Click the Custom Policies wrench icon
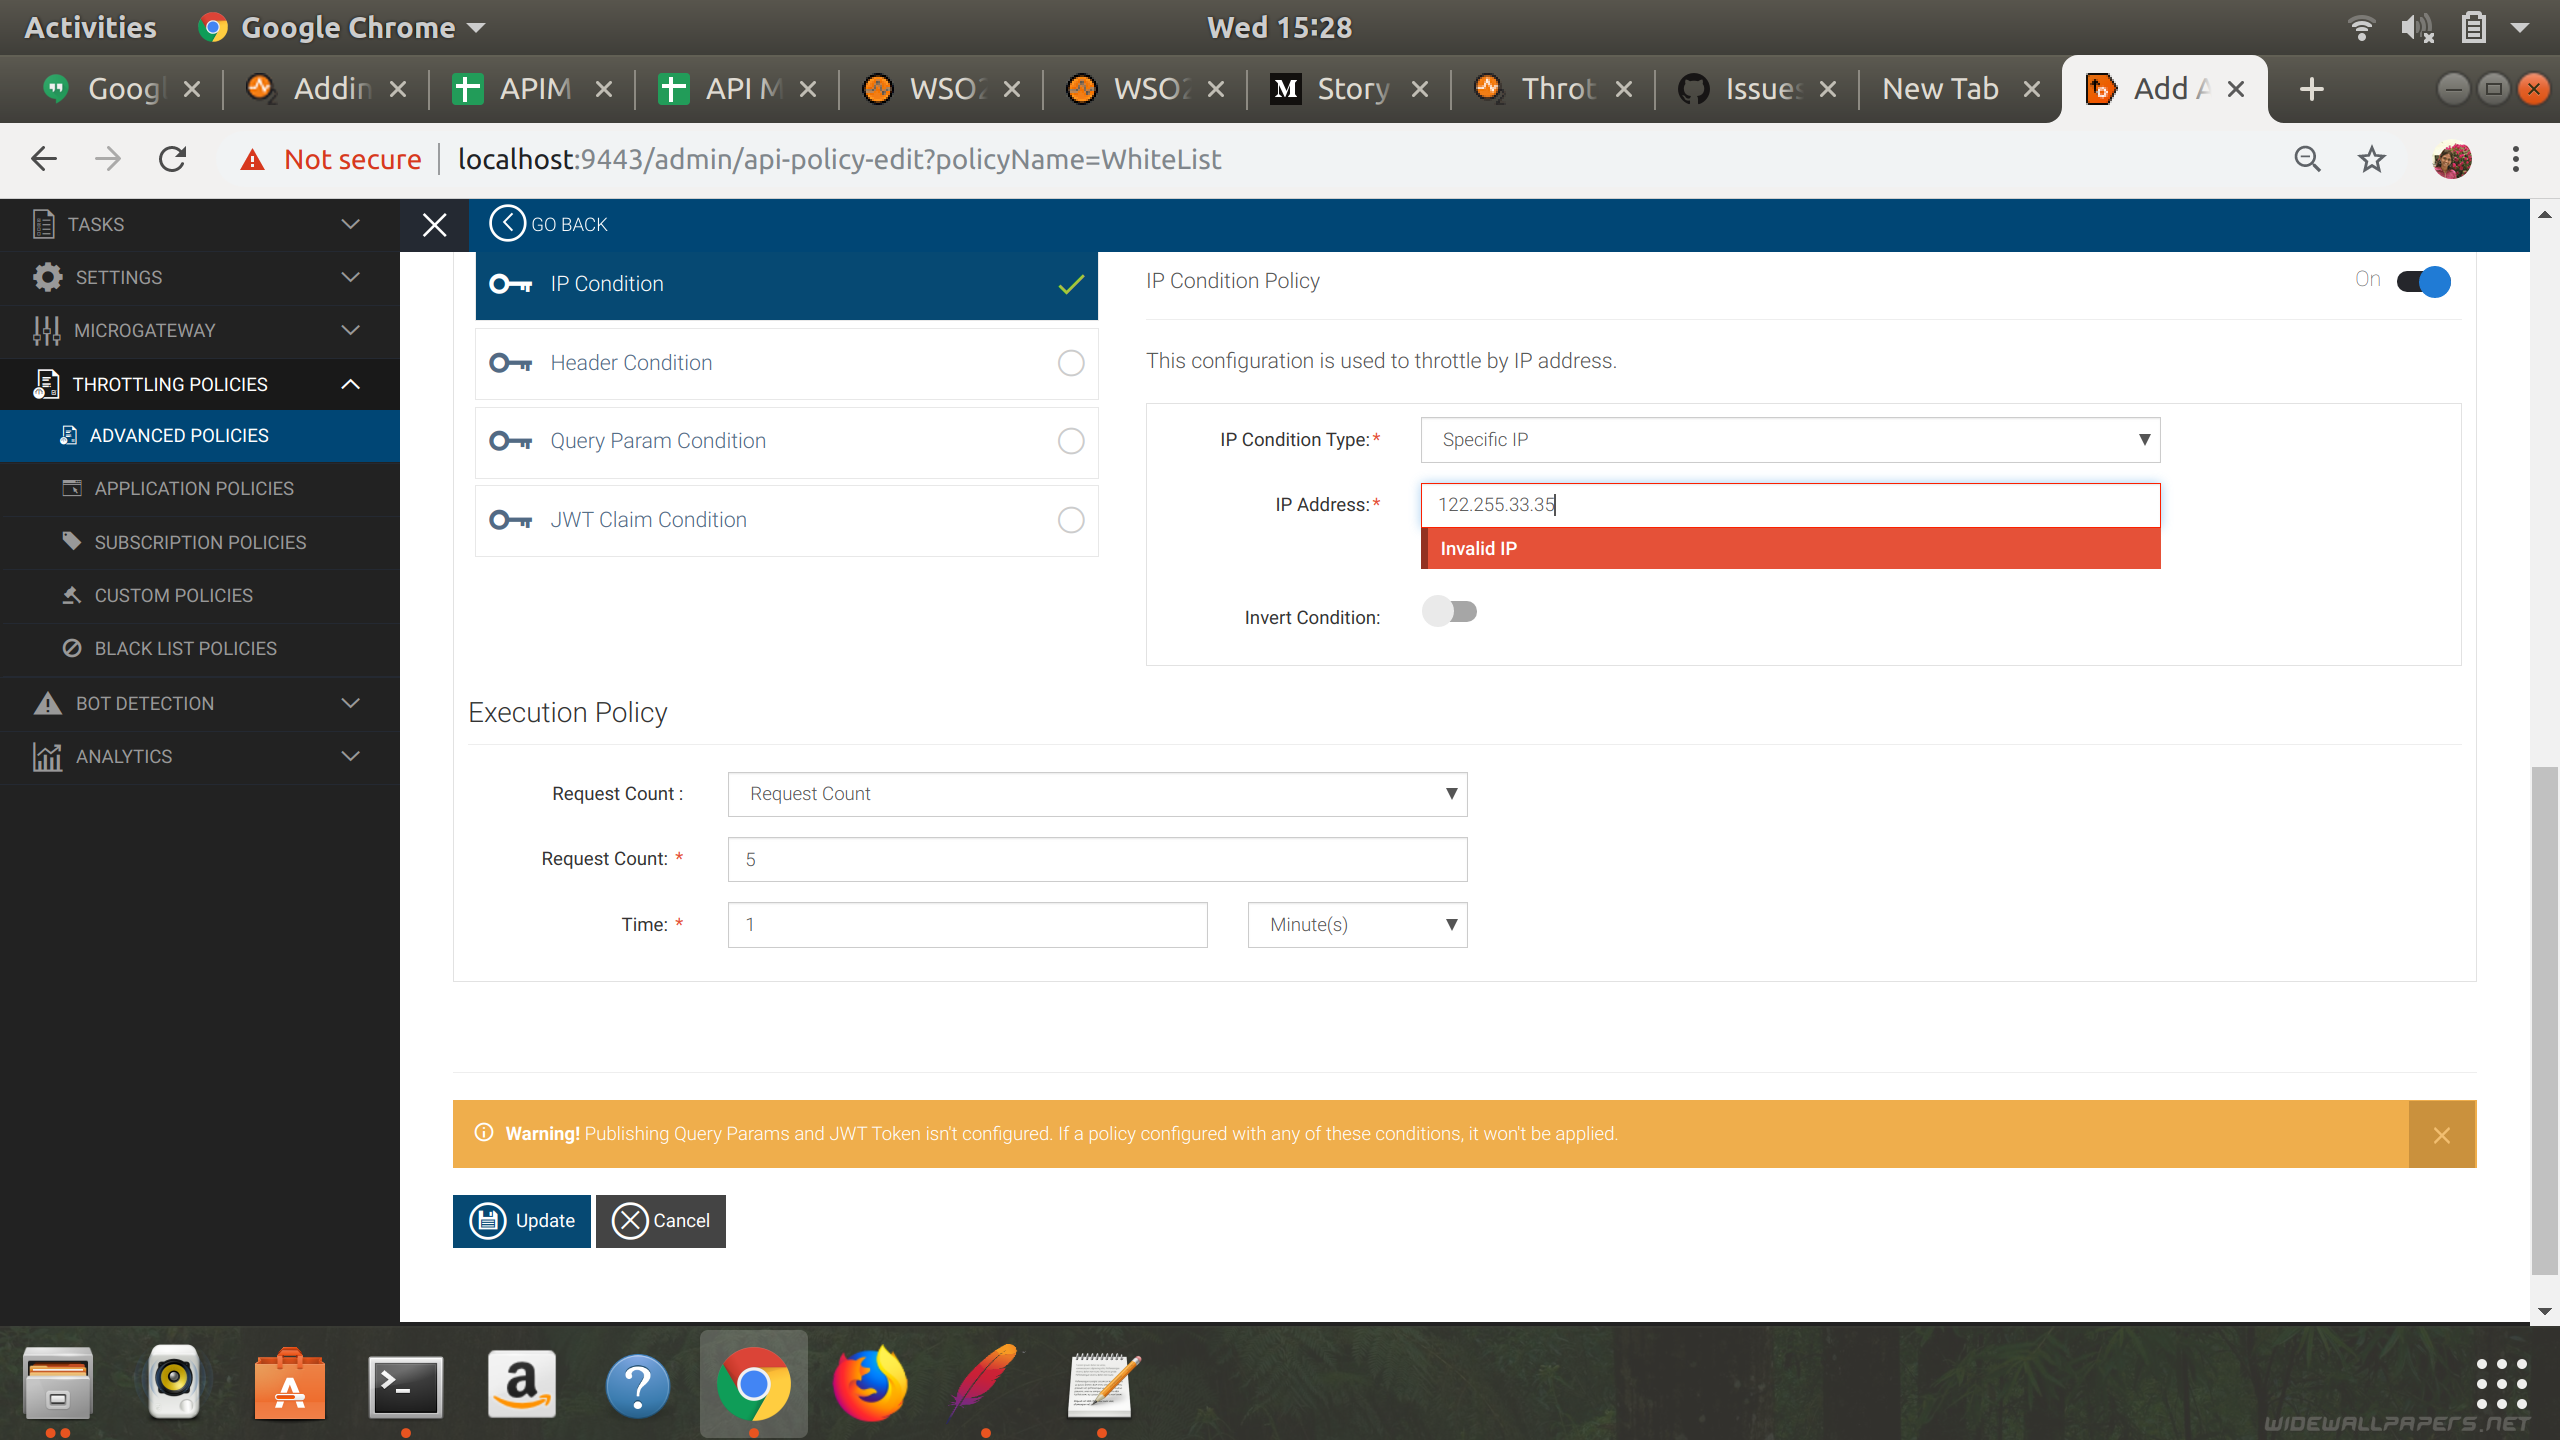The height and width of the screenshot is (1440, 2560). click(x=71, y=595)
